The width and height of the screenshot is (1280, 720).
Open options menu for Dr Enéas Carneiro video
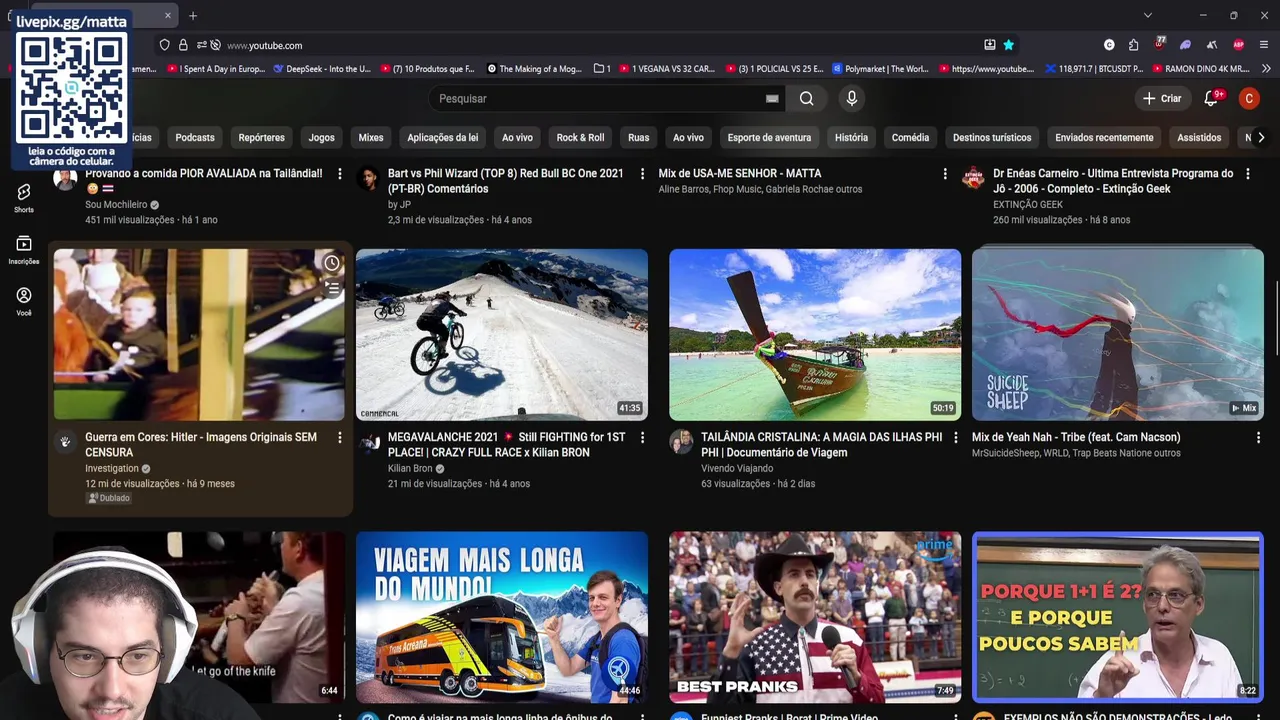(x=1247, y=174)
